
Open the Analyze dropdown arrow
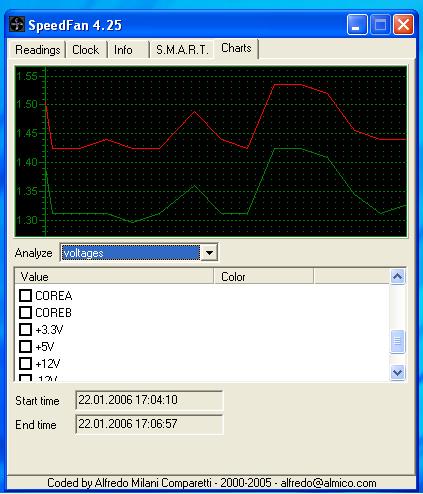click(x=209, y=253)
